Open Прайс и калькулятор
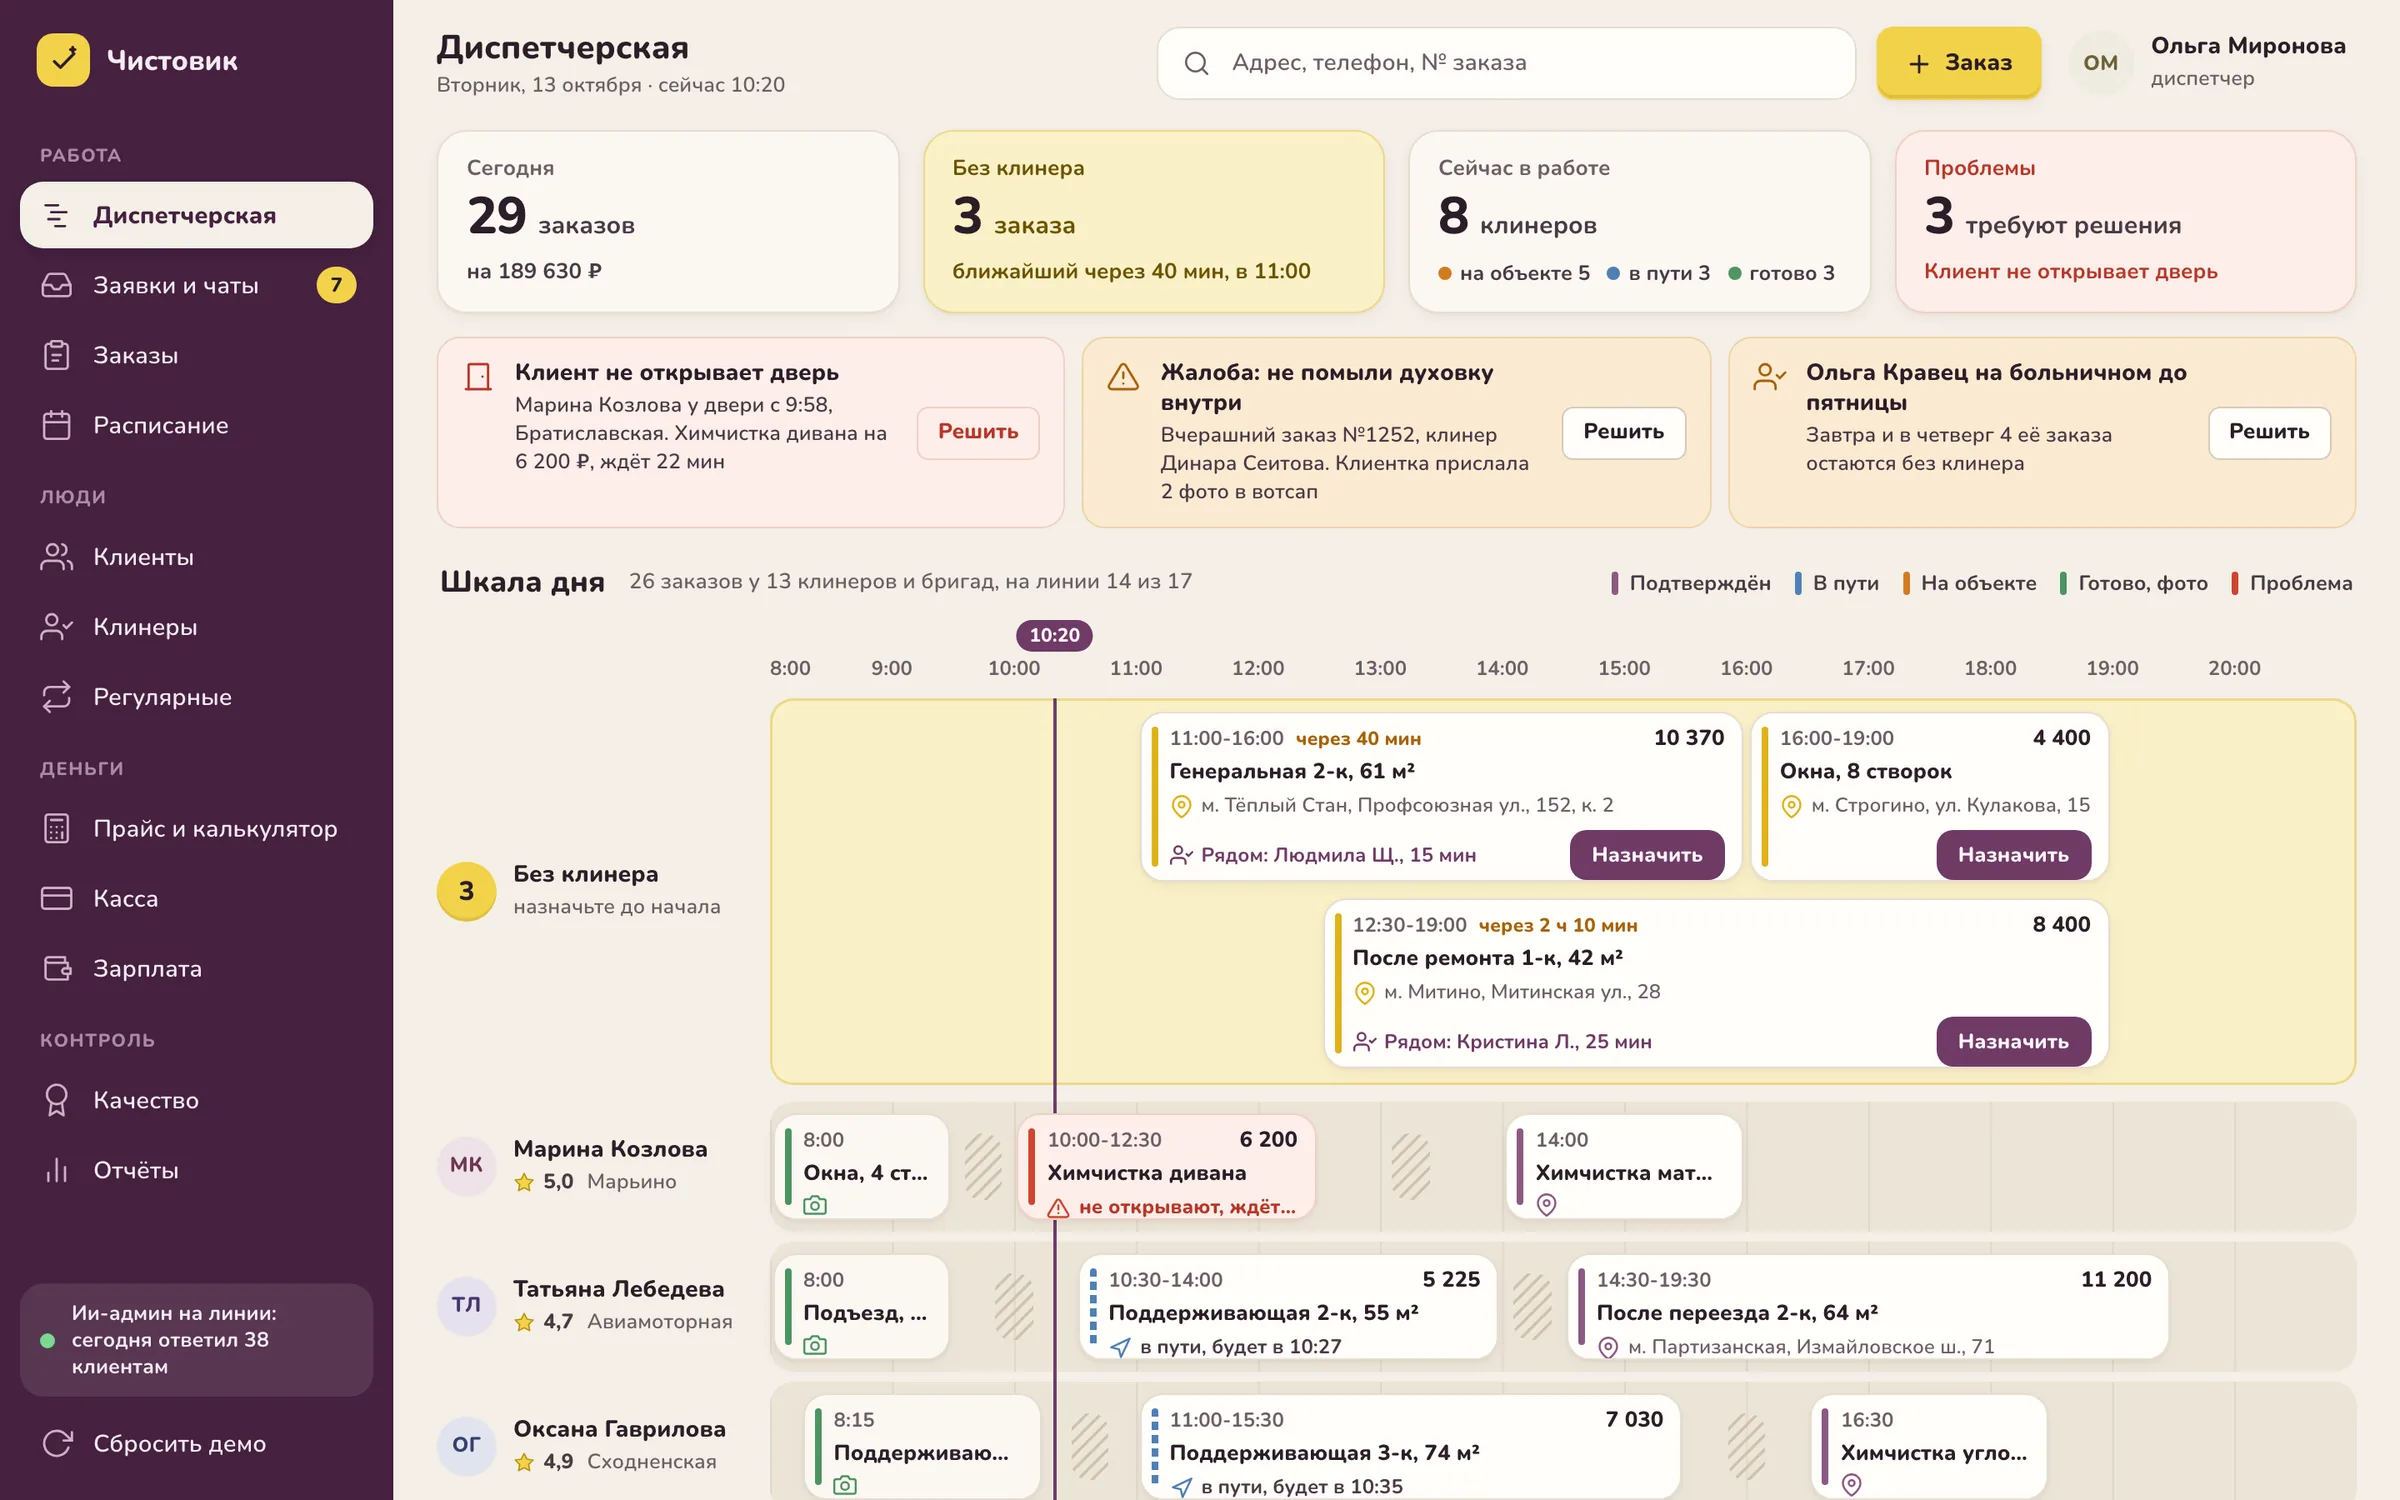The width and height of the screenshot is (2400, 1500). pyautogui.click(x=196, y=829)
